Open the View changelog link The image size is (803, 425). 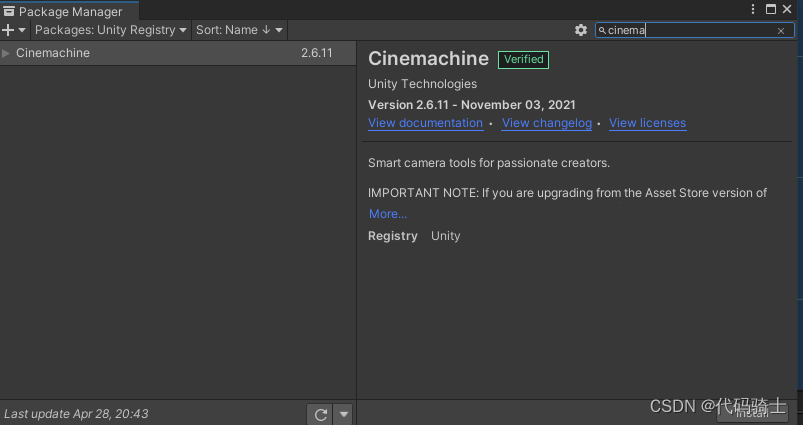[547, 123]
